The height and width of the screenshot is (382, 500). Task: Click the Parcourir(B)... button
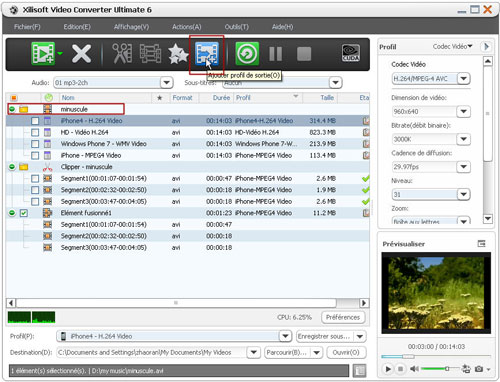pyautogui.click(x=287, y=352)
